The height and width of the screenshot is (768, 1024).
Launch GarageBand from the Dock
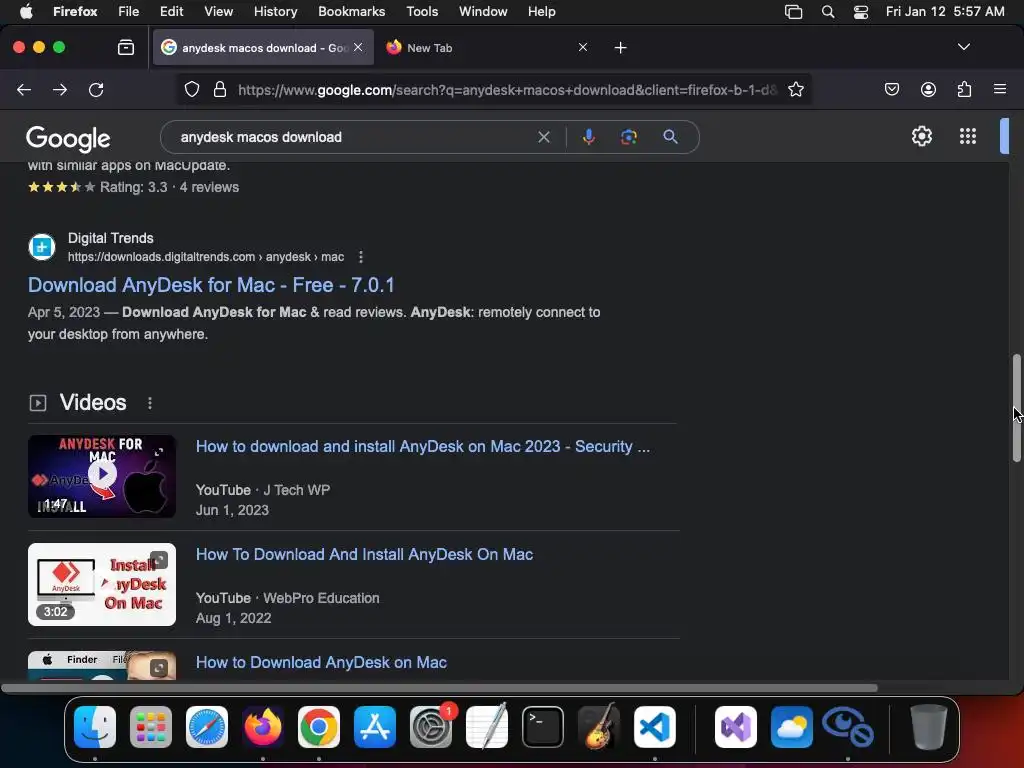pos(599,727)
